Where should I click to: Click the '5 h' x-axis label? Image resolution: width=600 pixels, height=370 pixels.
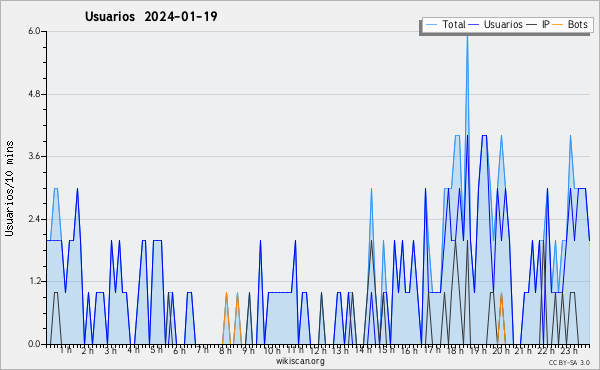click(x=157, y=350)
